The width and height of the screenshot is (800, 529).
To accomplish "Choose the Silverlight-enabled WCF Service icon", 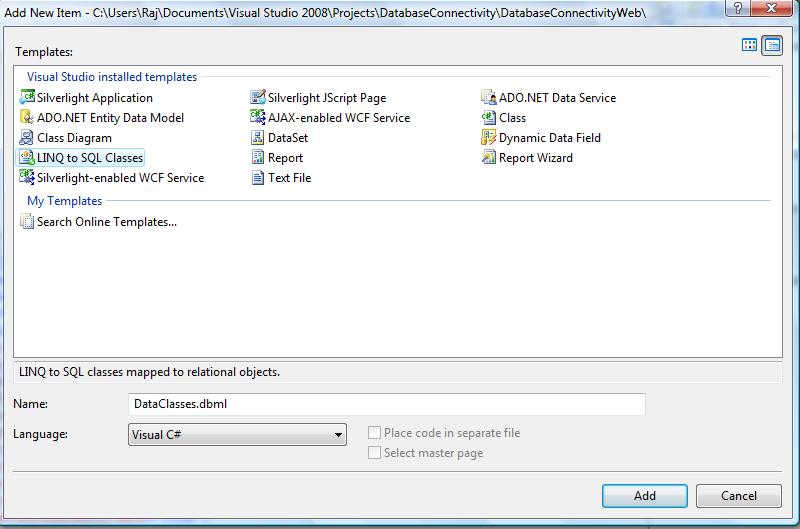I will tap(27, 177).
